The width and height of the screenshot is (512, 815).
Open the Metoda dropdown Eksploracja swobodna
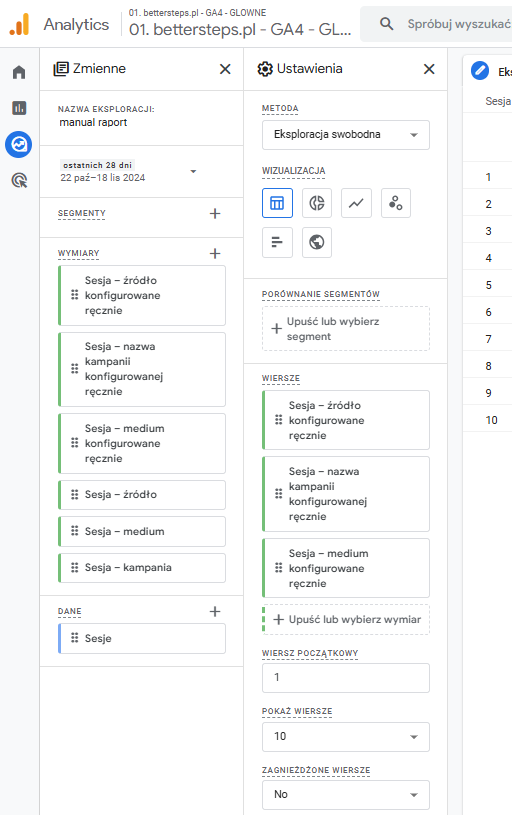tap(346, 135)
